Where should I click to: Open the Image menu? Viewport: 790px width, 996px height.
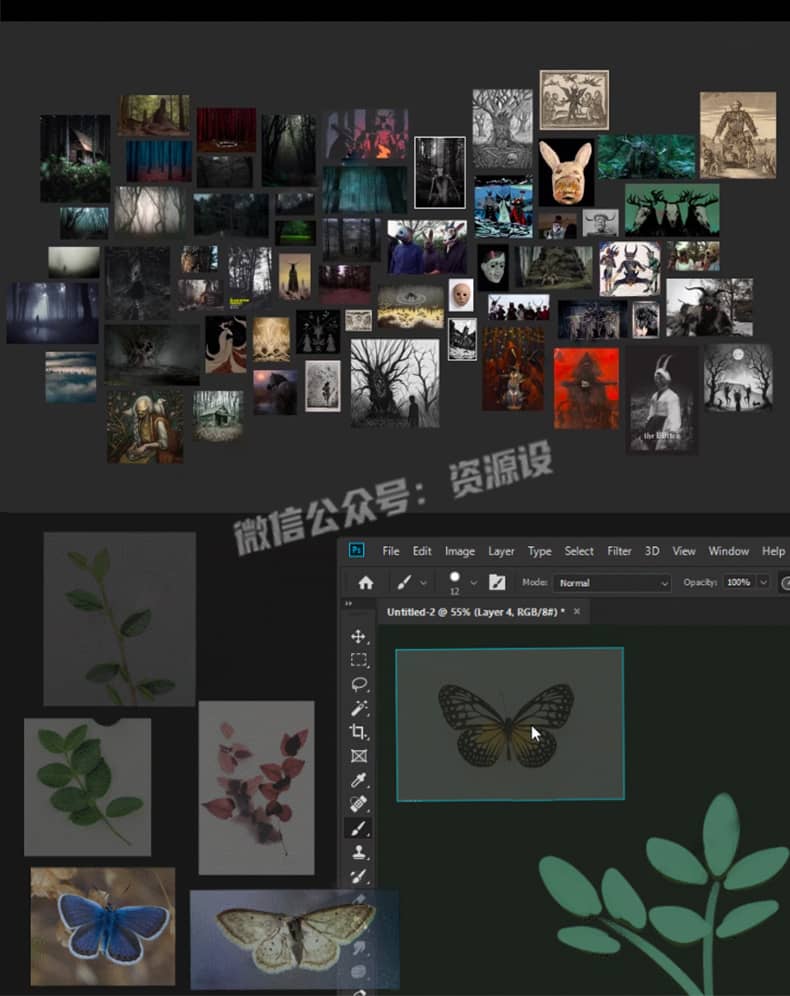tap(460, 551)
